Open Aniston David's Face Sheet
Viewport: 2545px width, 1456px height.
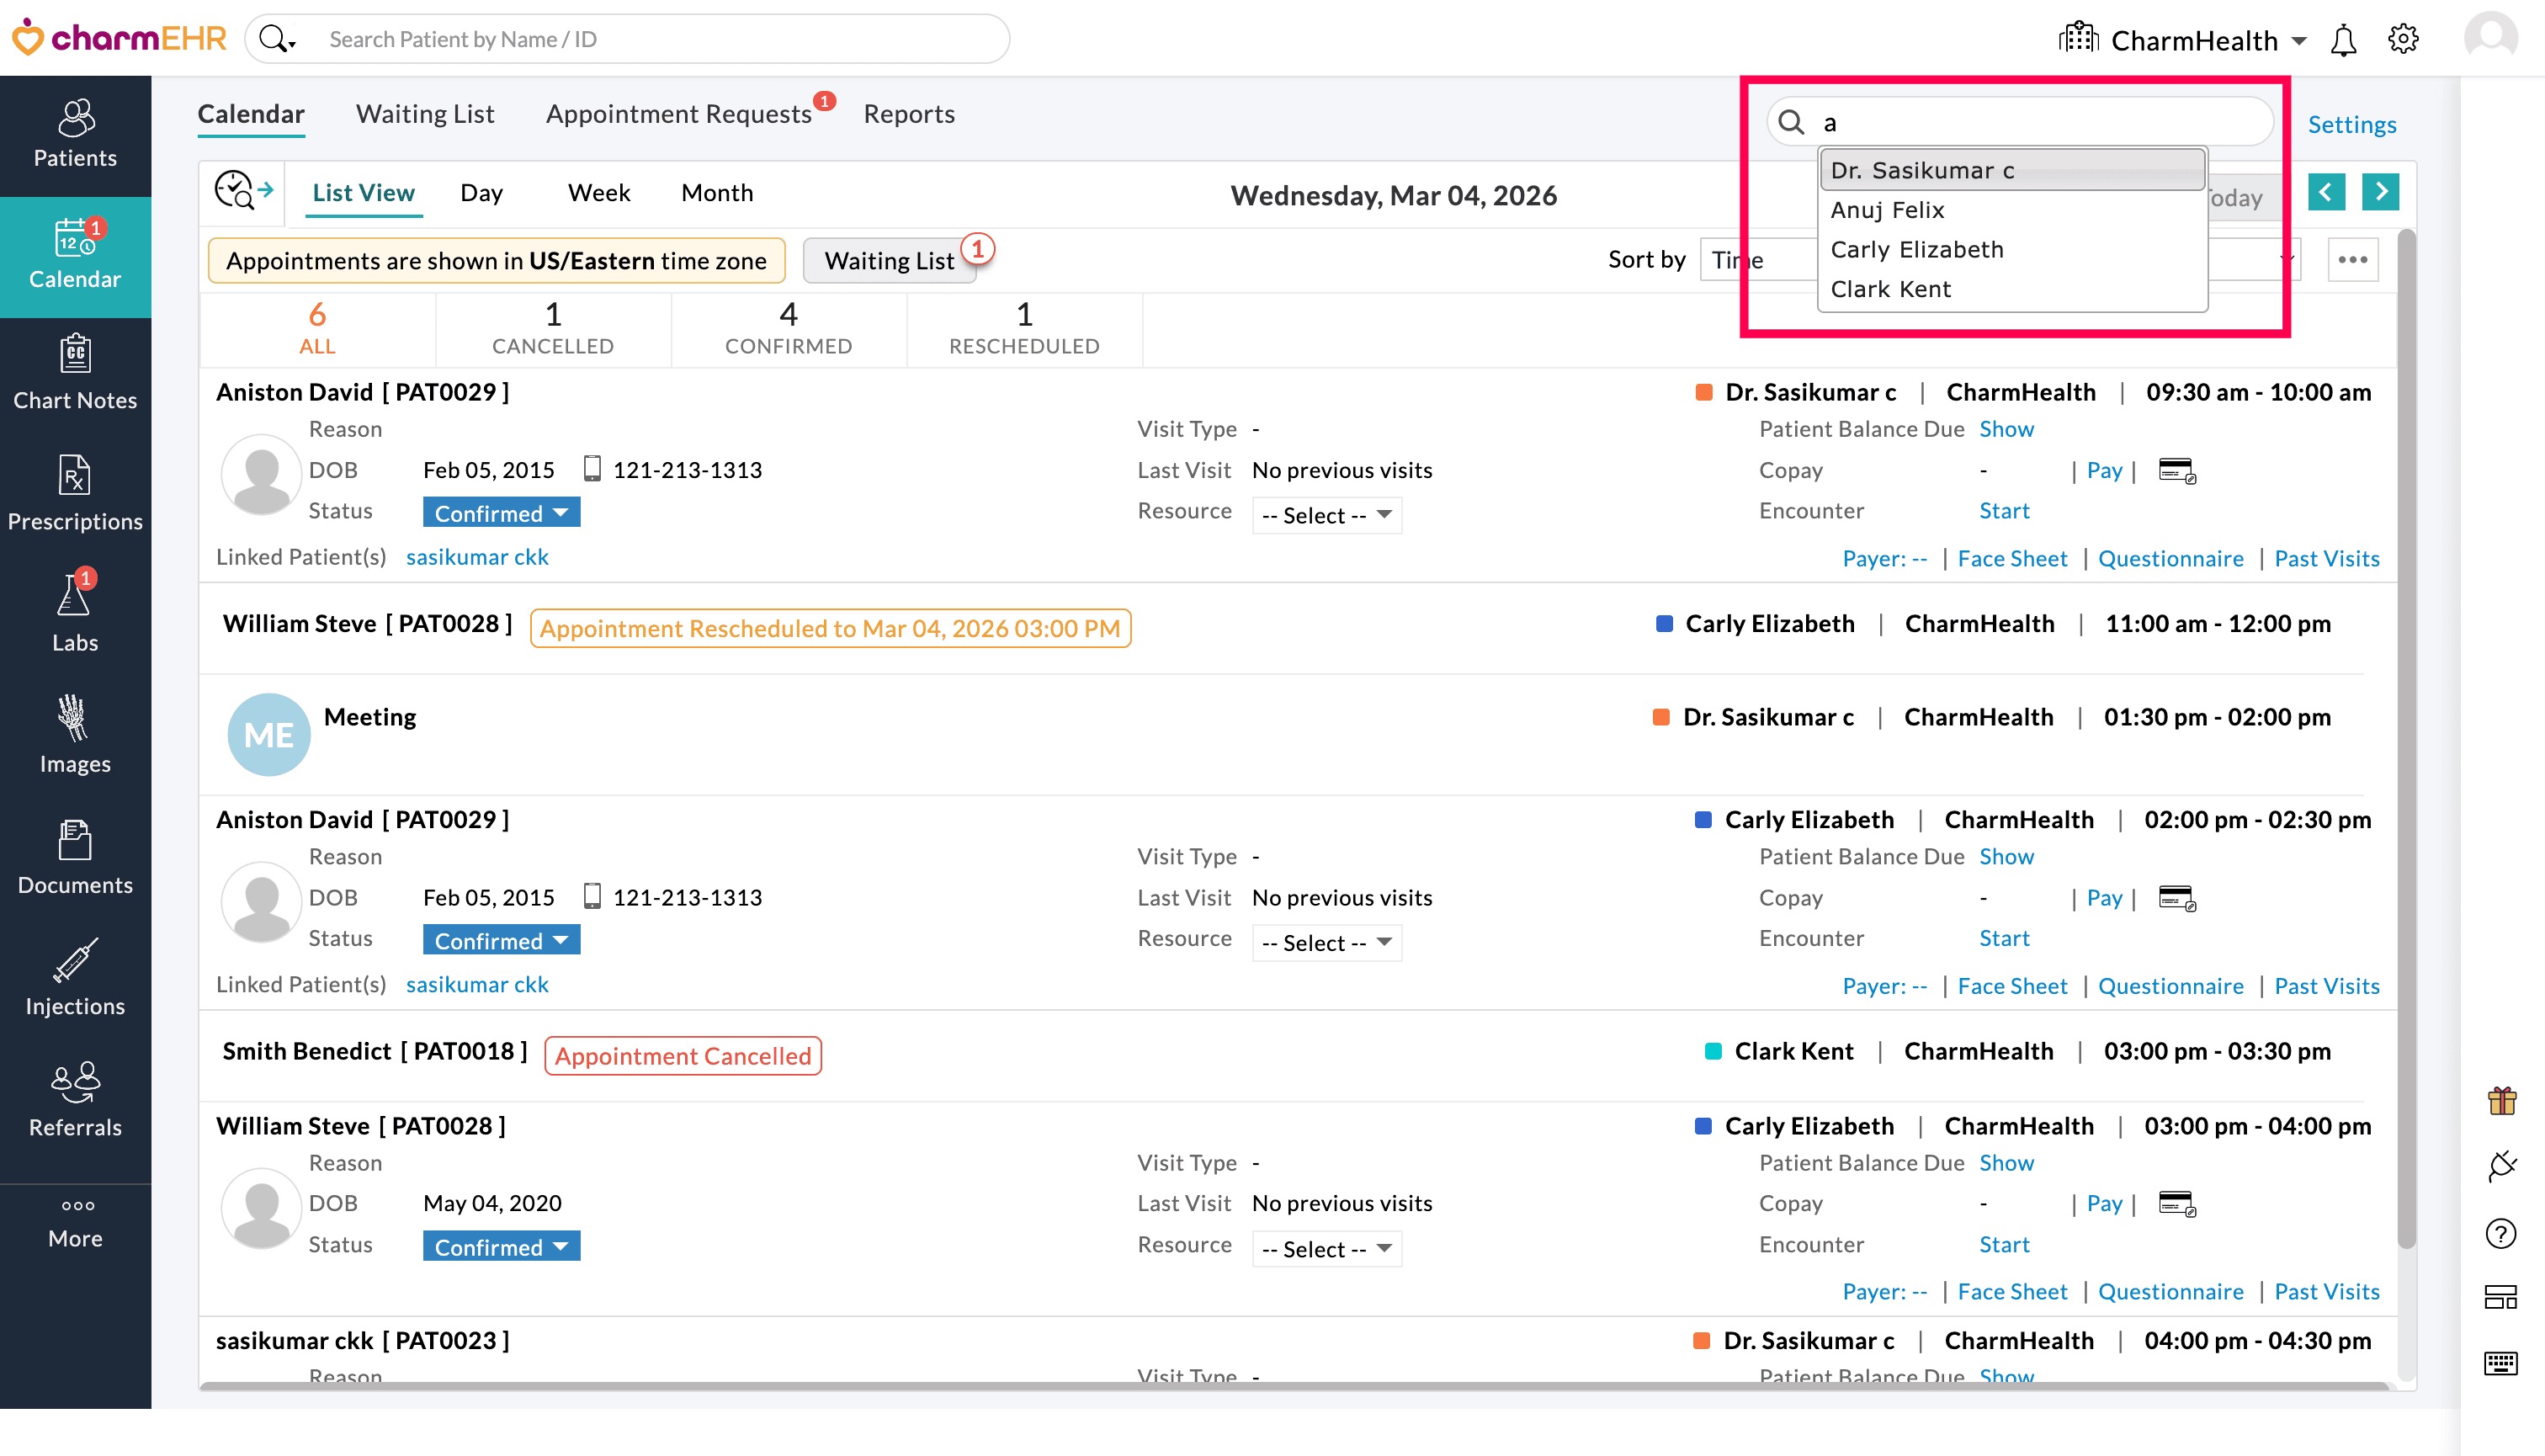click(x=2013, y=558)
